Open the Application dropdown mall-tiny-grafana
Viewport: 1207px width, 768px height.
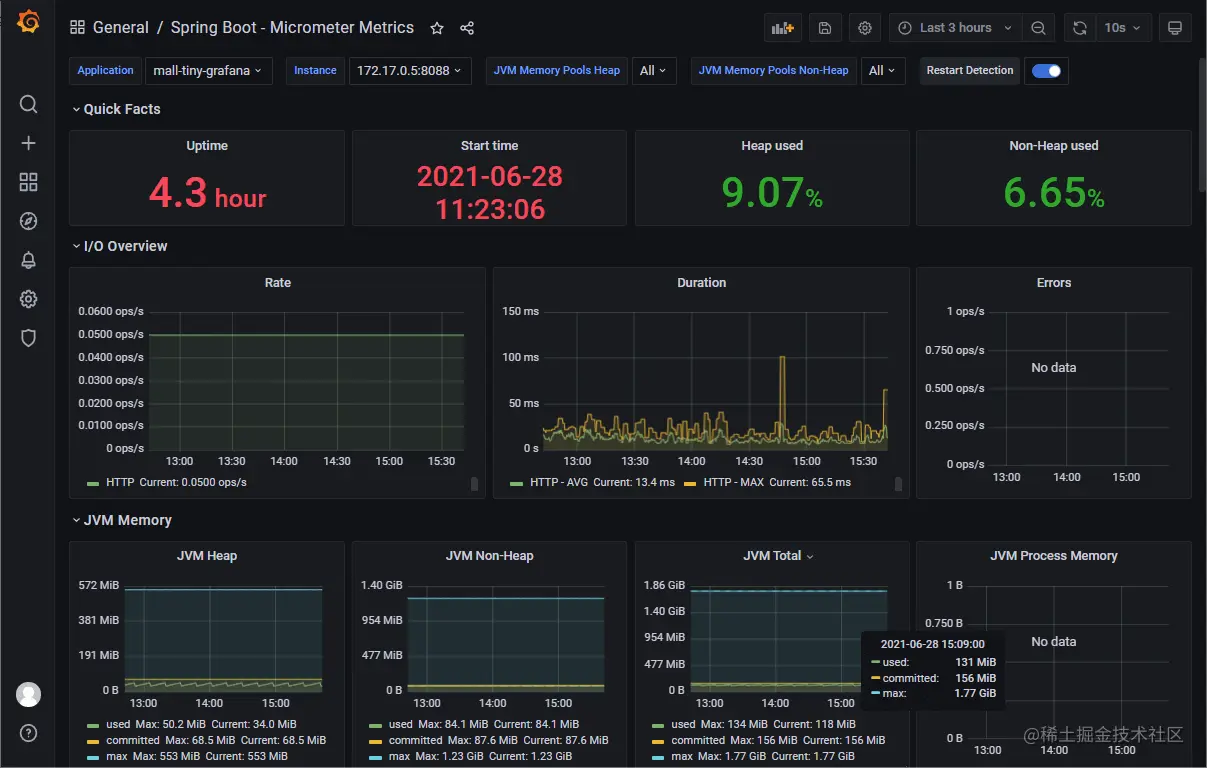click(208, 70)
